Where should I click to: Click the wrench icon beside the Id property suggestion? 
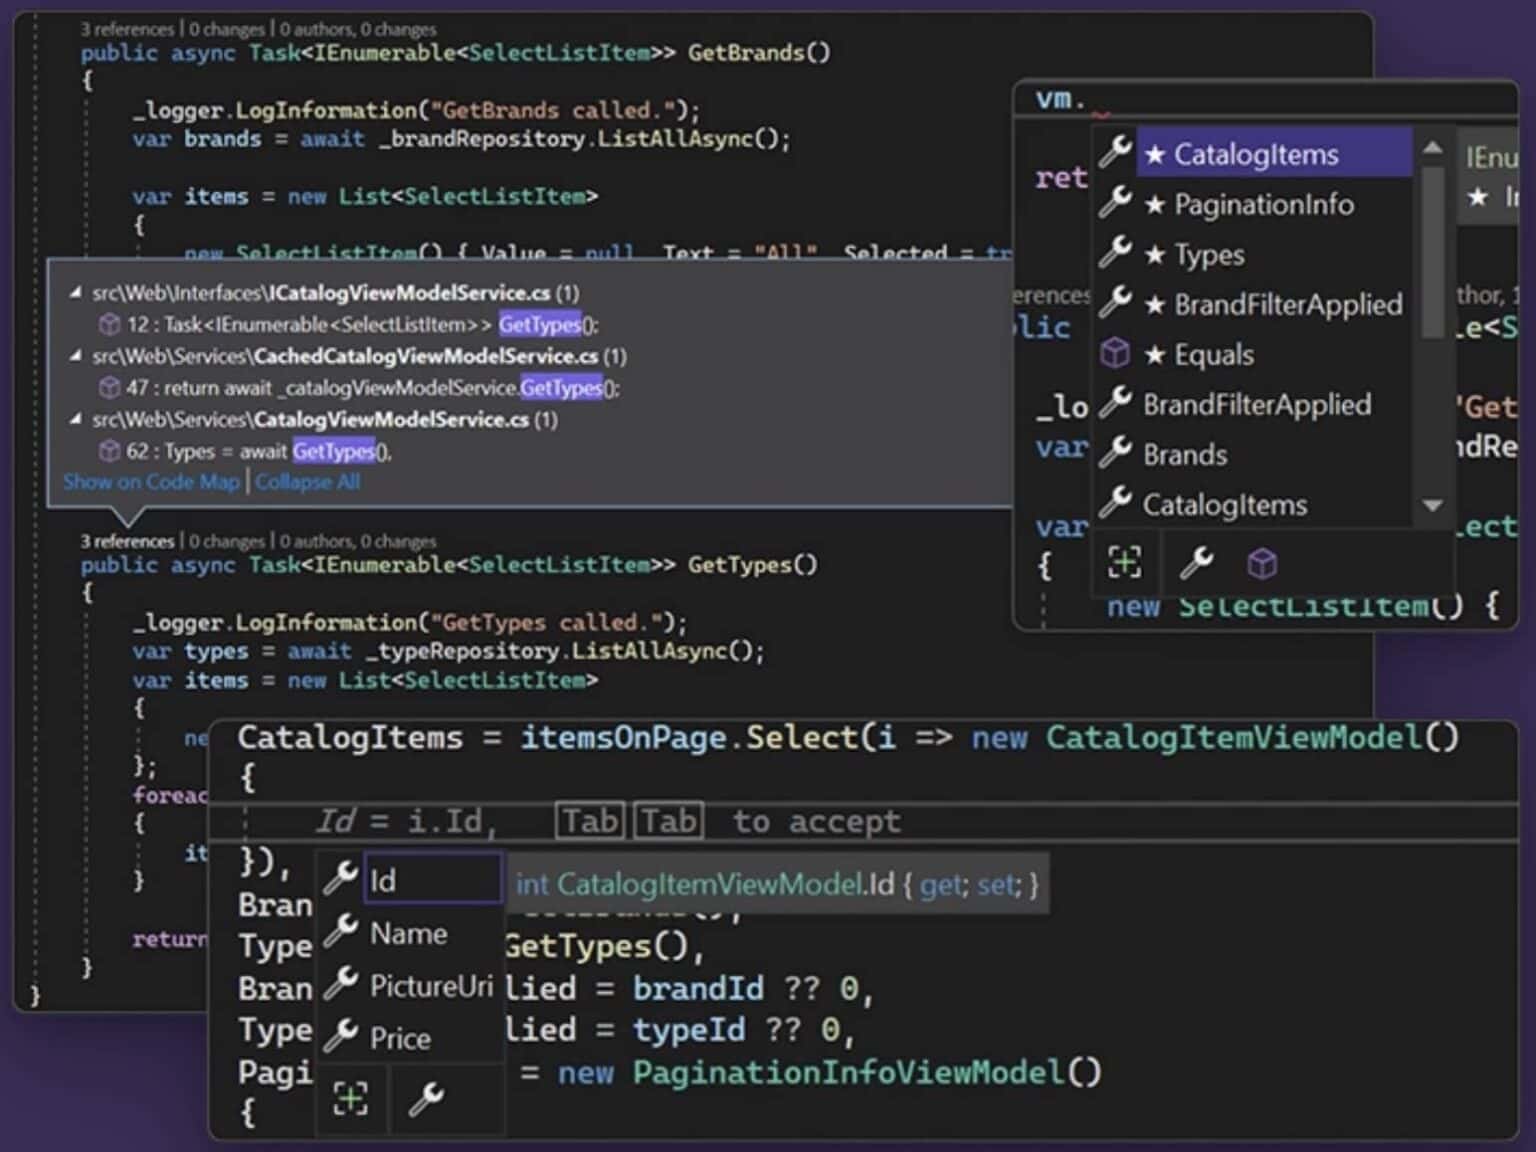click(341, 878)
